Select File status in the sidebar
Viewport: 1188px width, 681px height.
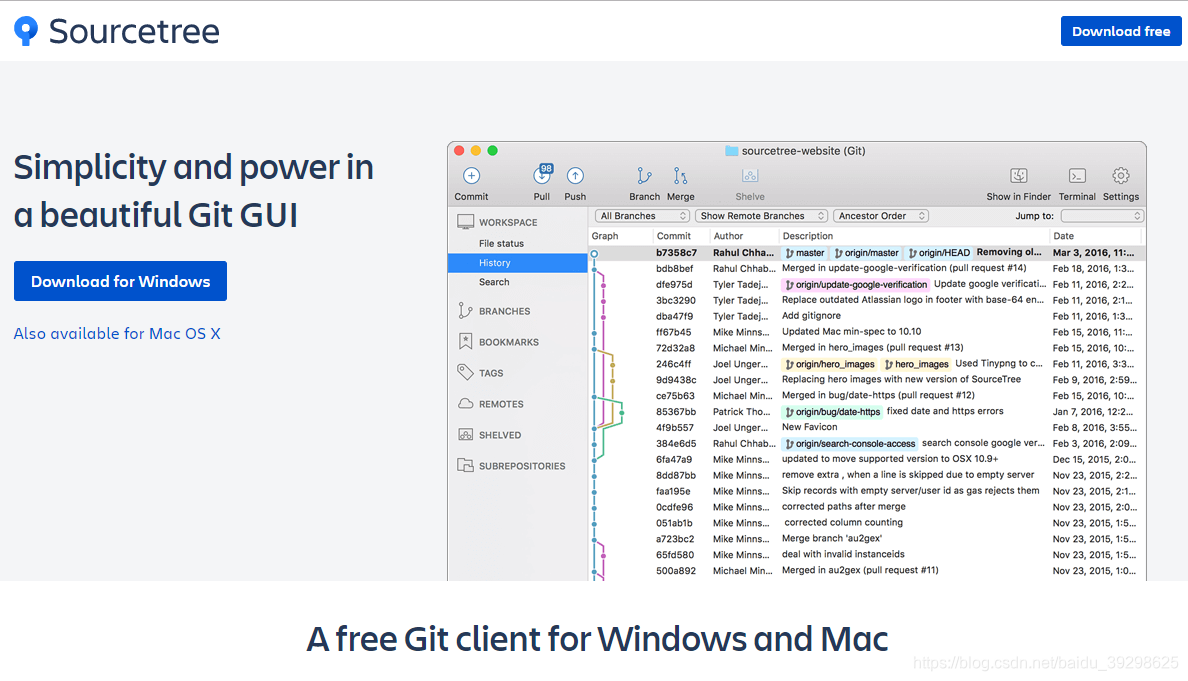(x=501, y=243)
